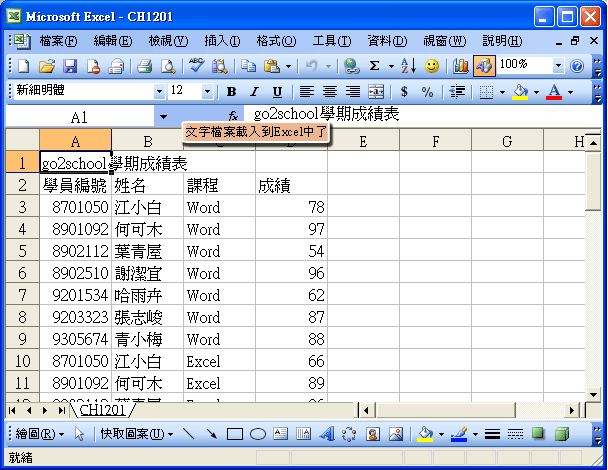
Task: Select the Rectangle drawing tool
Action: 235,434
